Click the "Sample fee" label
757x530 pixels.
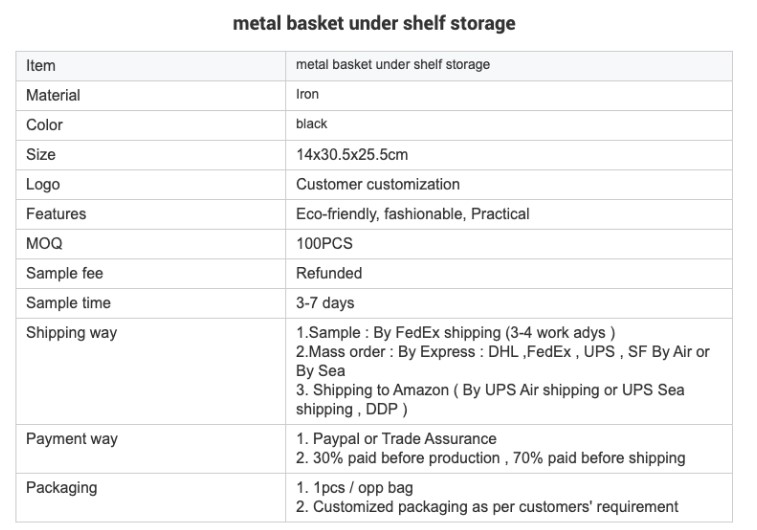(64, 273)
